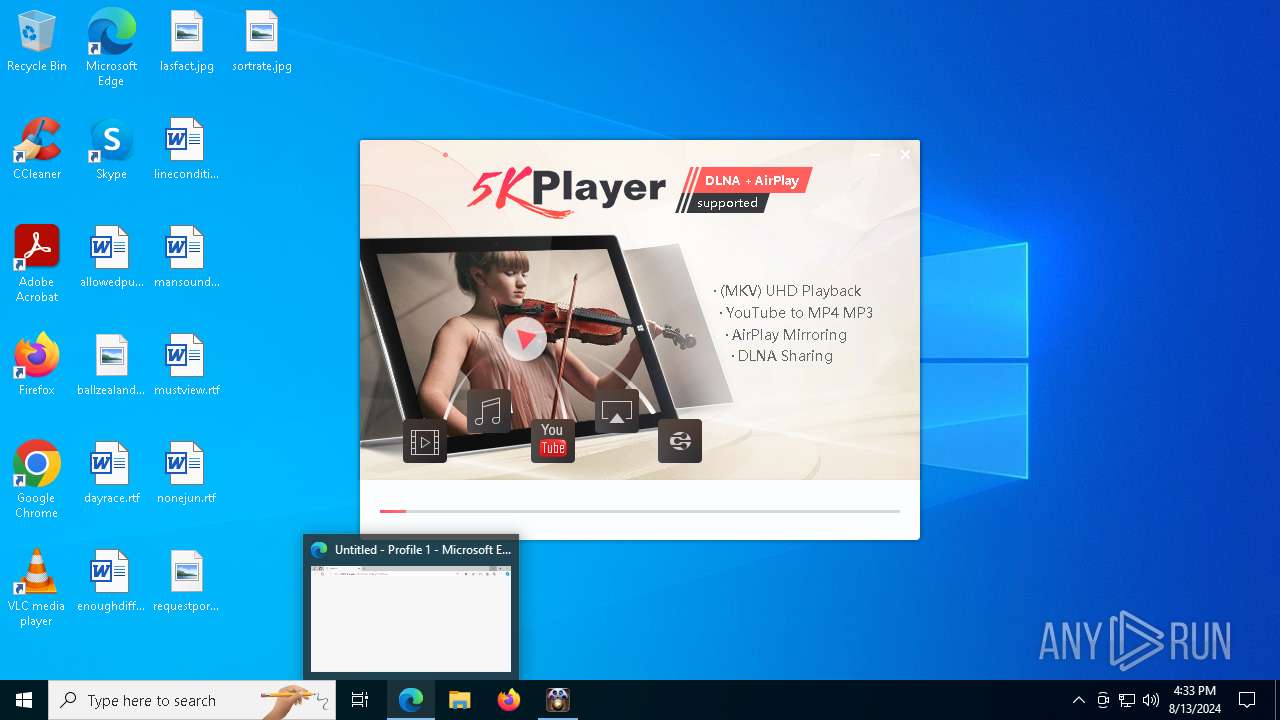Click the Untitled - Profile 1 Edge preview title
The width and height of the screenshot is (1280, 720).
click(x=423, y=550)
